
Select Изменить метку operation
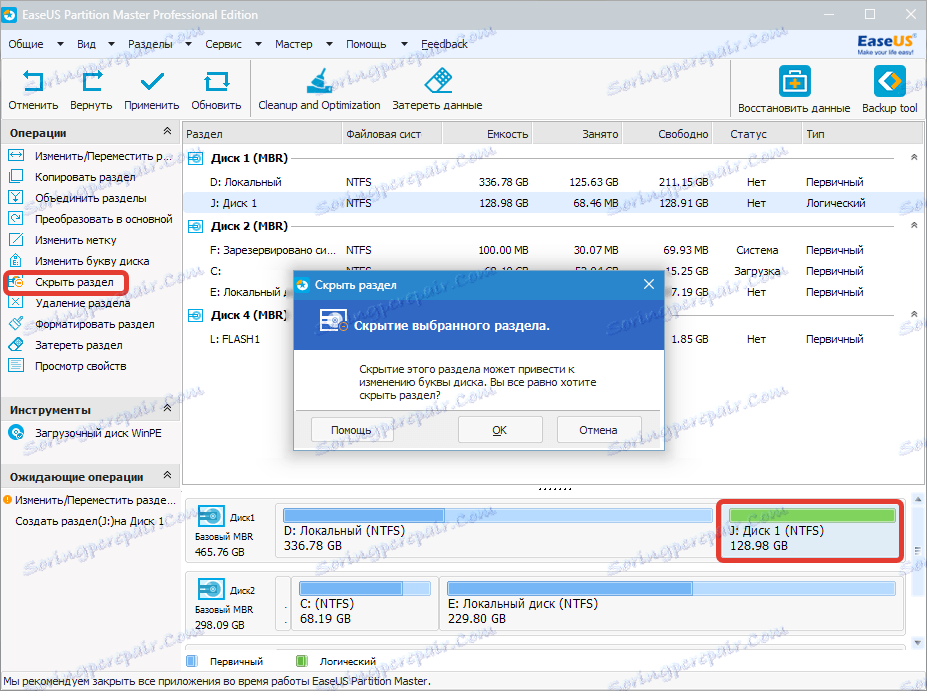tap(63, 240)
